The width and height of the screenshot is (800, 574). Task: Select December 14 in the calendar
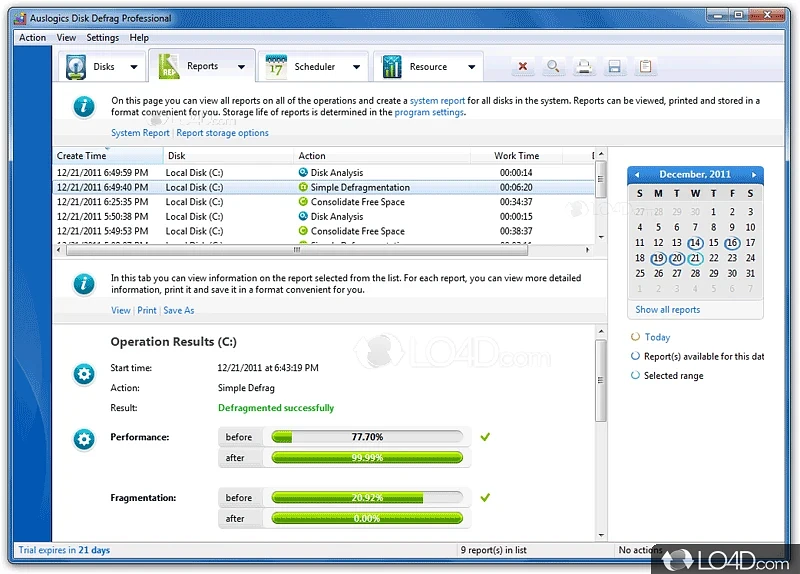pos(695,243)
